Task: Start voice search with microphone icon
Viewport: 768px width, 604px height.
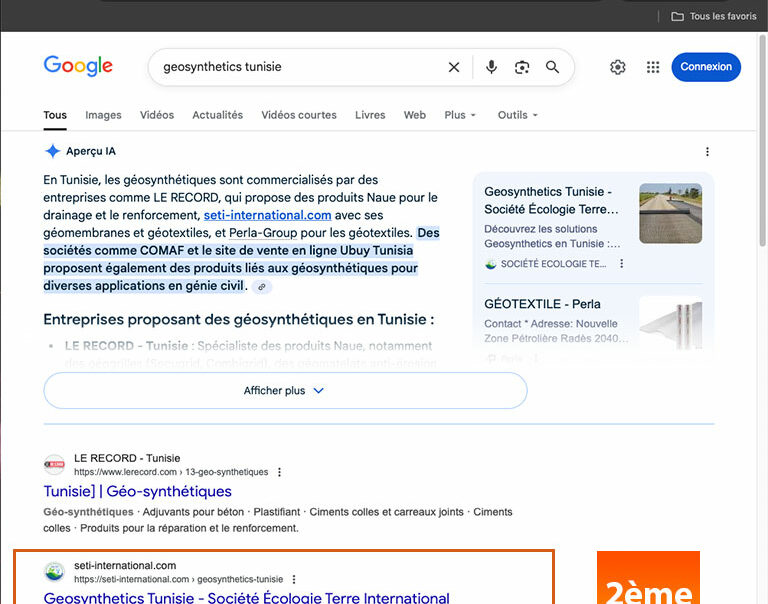Action: (491, 67)
